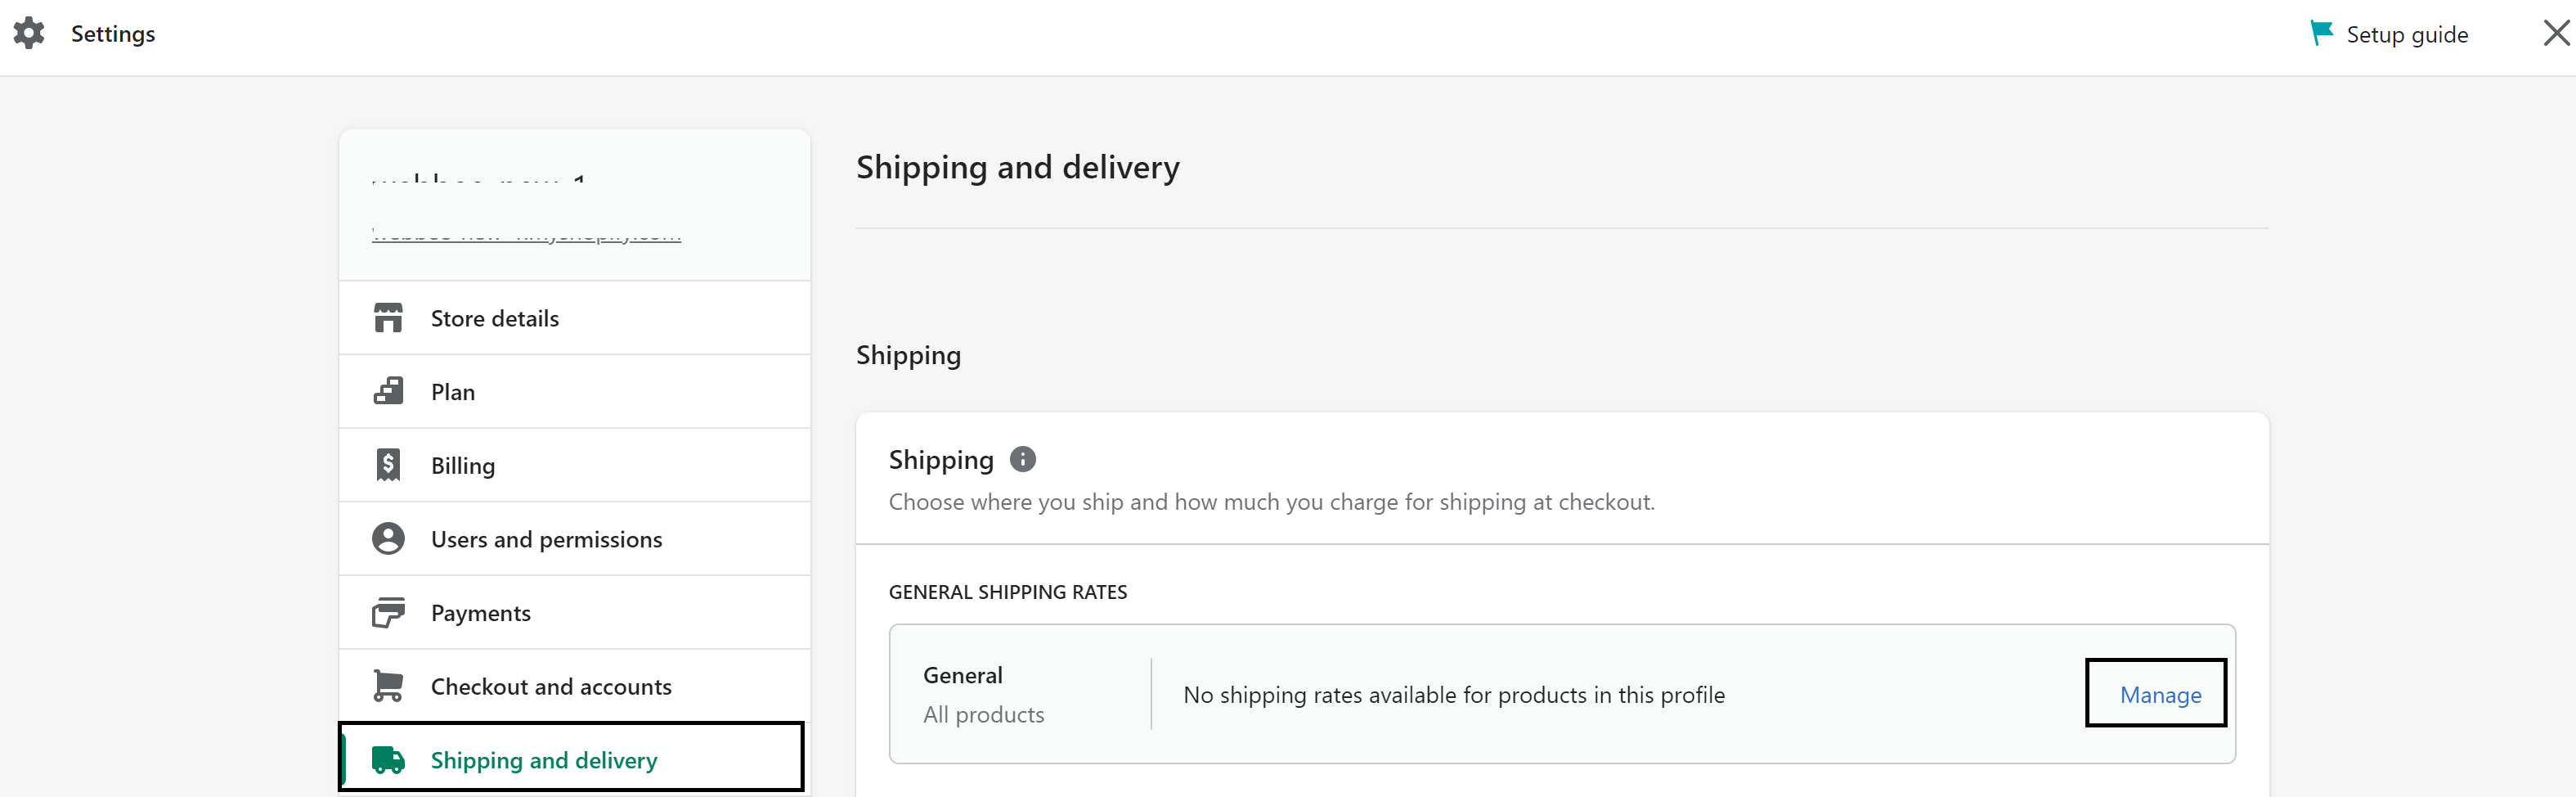Viewport: 2576px width, 797px height.
Task: Click the Settings gear icon
Action: point(29,33)
